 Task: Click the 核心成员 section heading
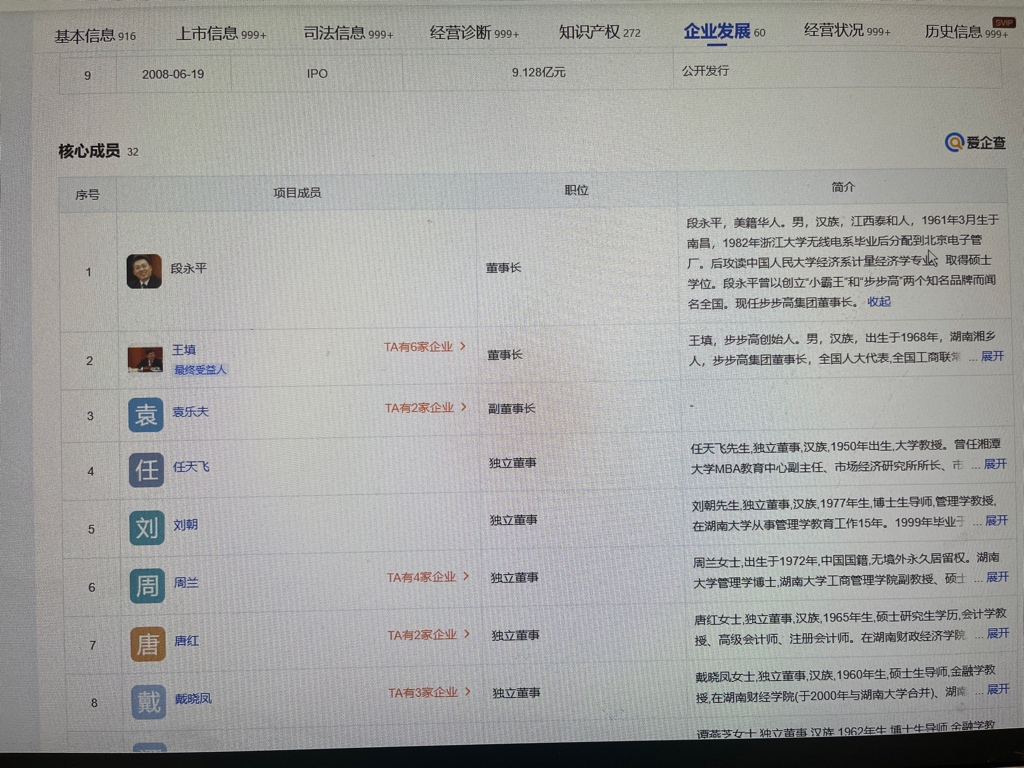tap(89, 151)
